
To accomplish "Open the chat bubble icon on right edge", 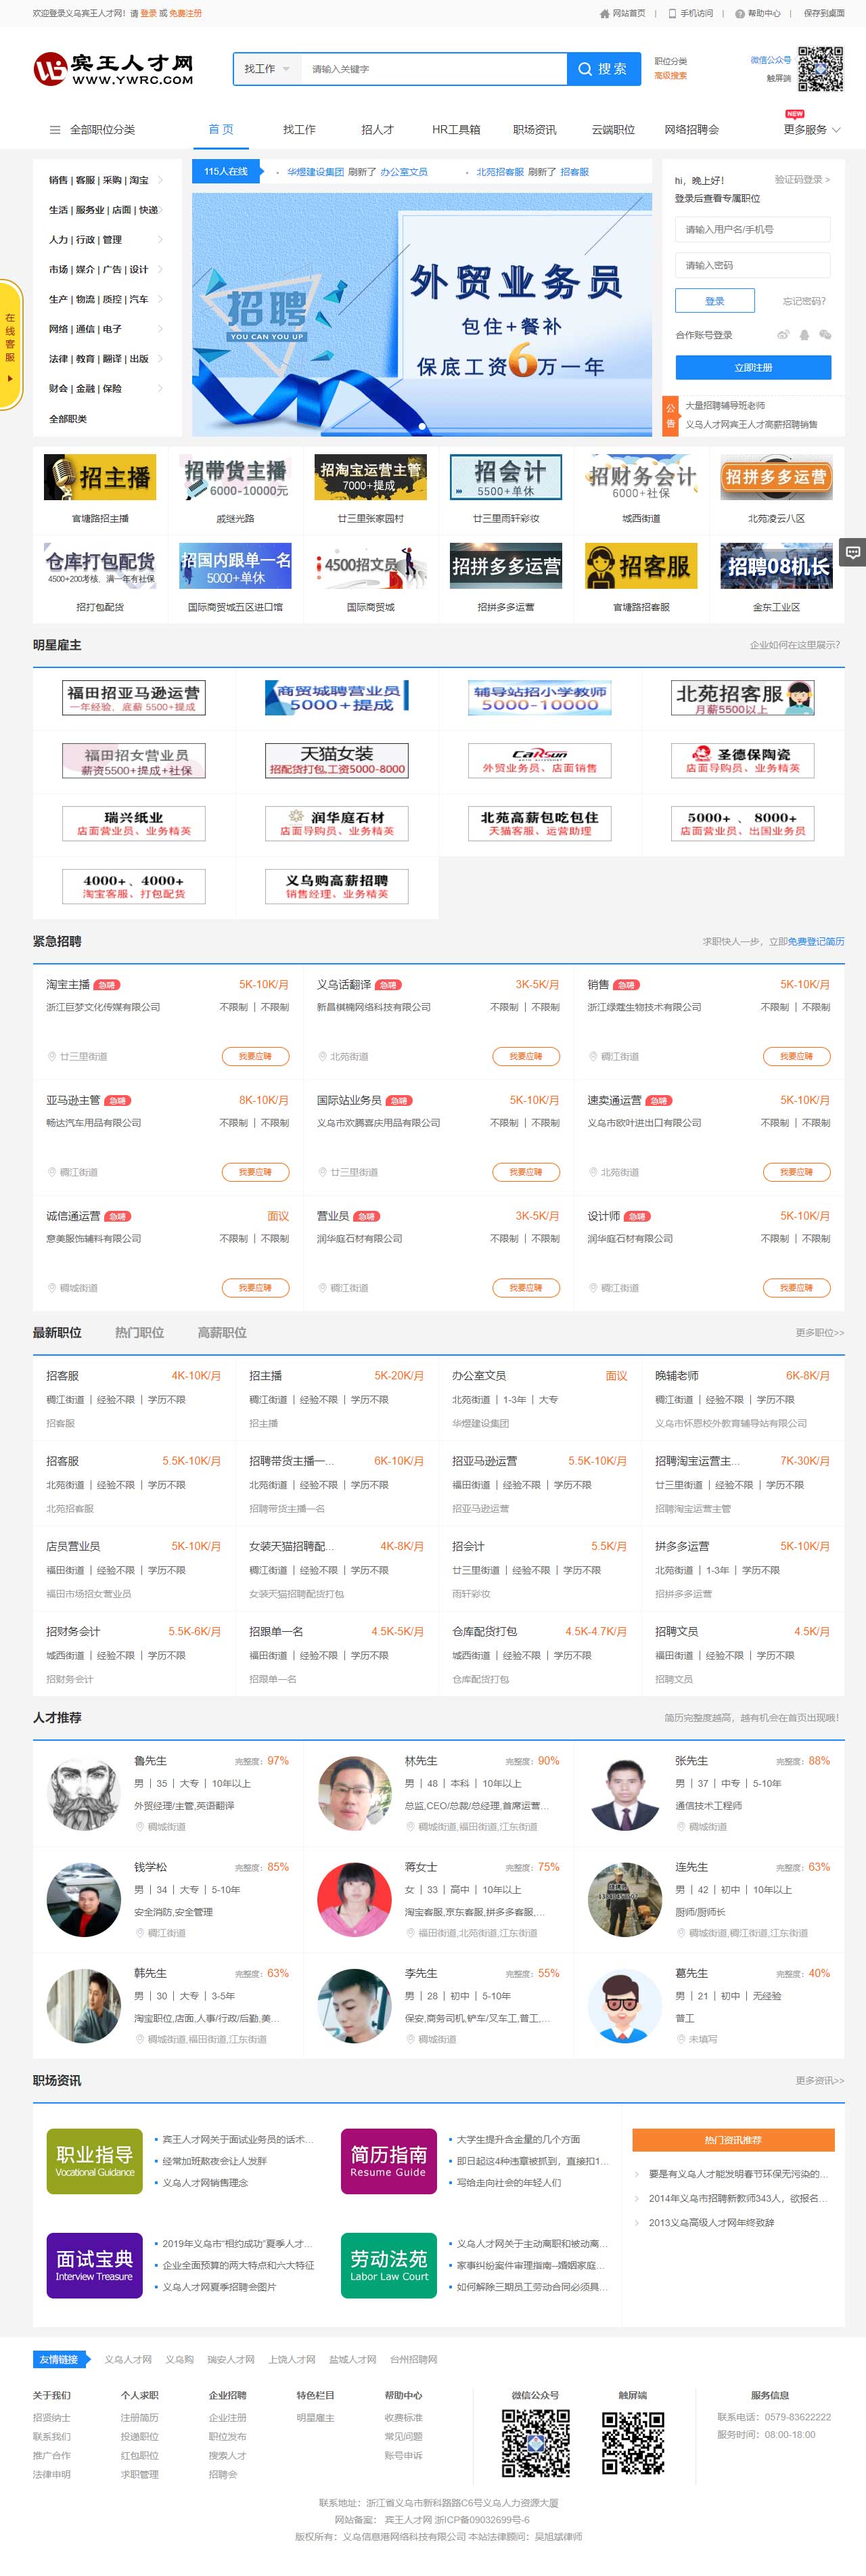I will pyautogui.click(x=853, y=552).
